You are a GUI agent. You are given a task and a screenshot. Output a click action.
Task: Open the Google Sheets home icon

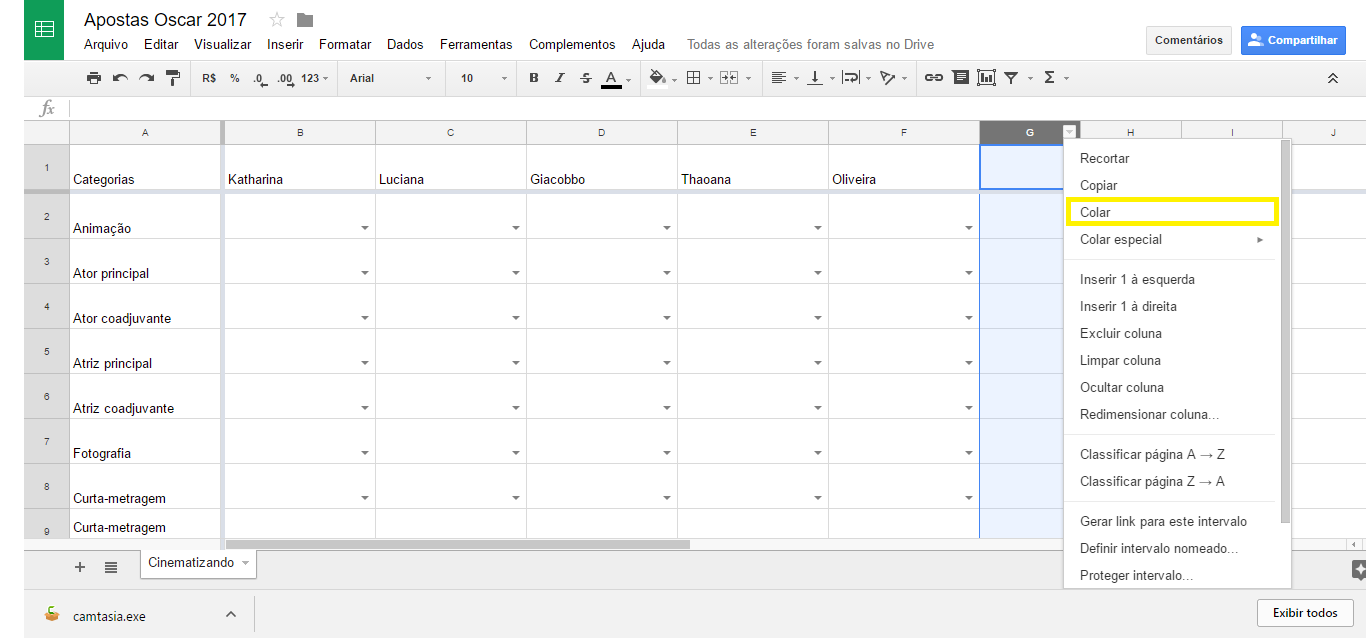tap(44, 30)
